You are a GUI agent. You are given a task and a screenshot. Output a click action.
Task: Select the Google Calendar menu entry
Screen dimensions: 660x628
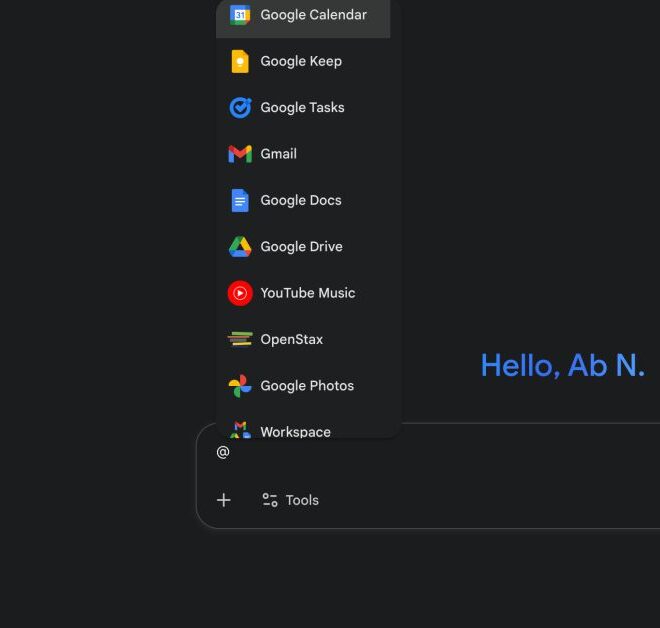[x=303, y=17]
